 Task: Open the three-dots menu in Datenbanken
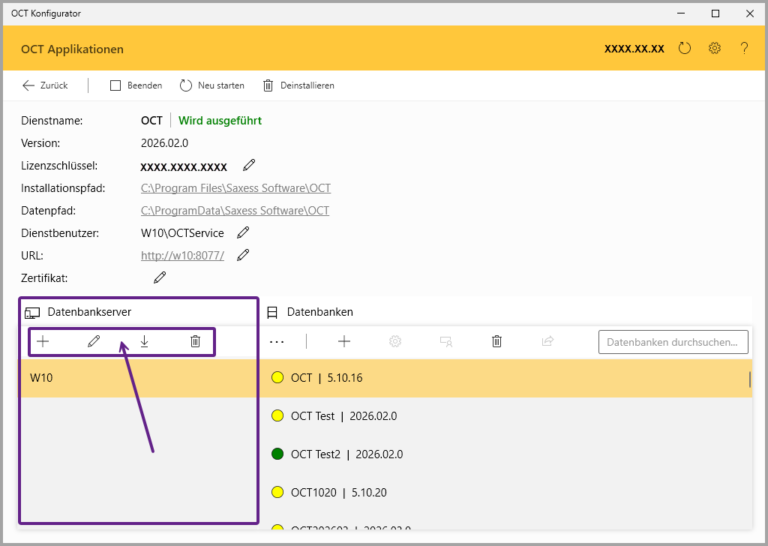tap(277, 342)
